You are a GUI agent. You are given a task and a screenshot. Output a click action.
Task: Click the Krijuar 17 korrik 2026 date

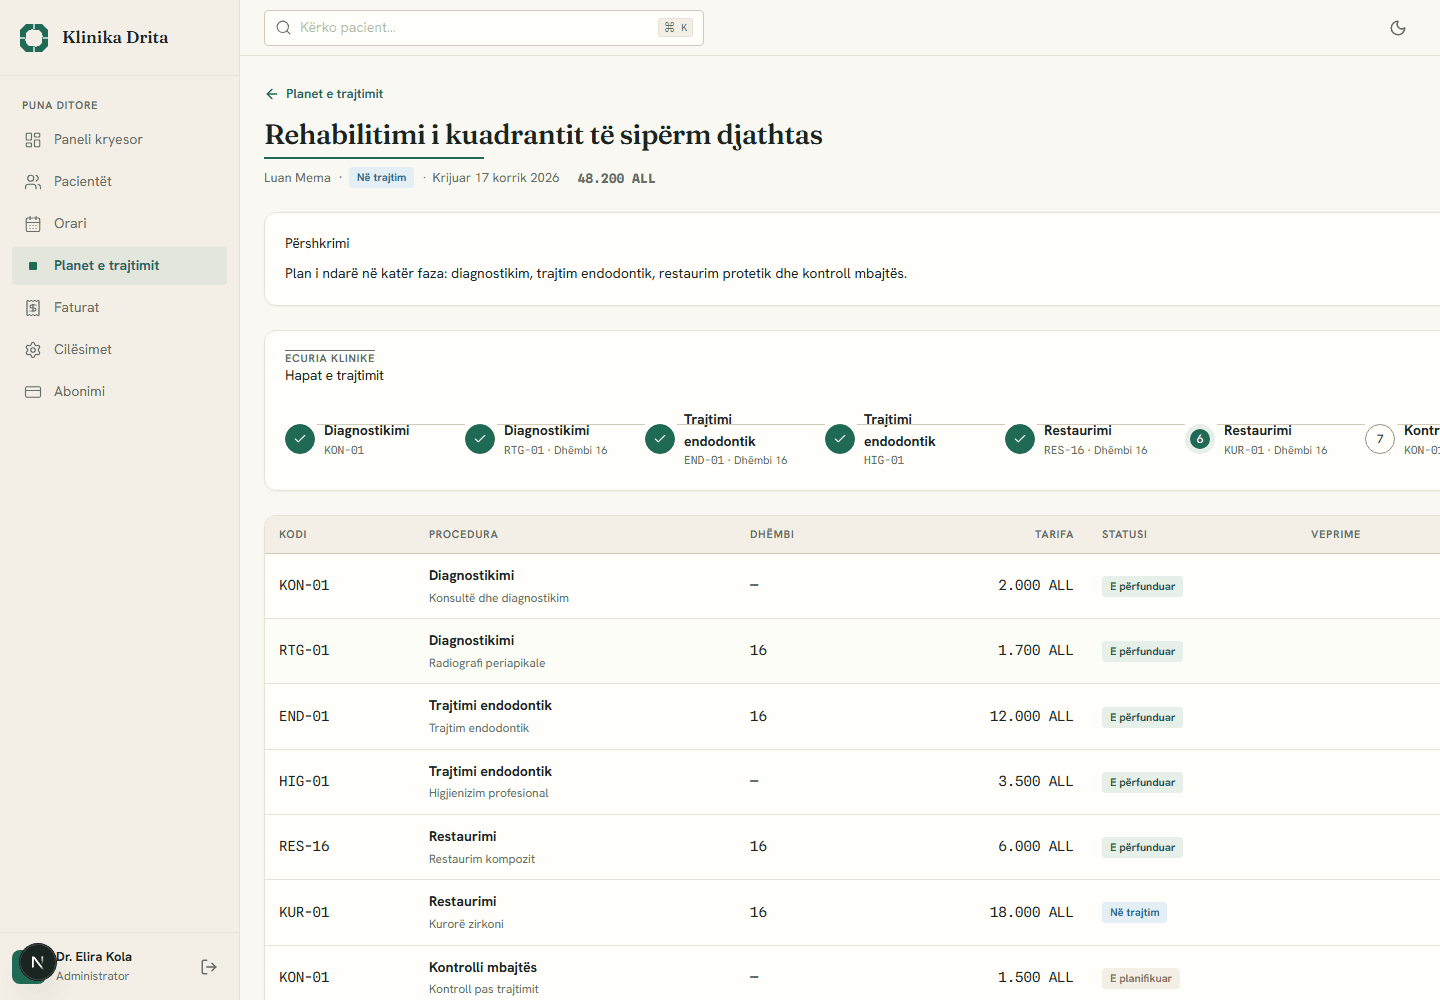point(496,178)
